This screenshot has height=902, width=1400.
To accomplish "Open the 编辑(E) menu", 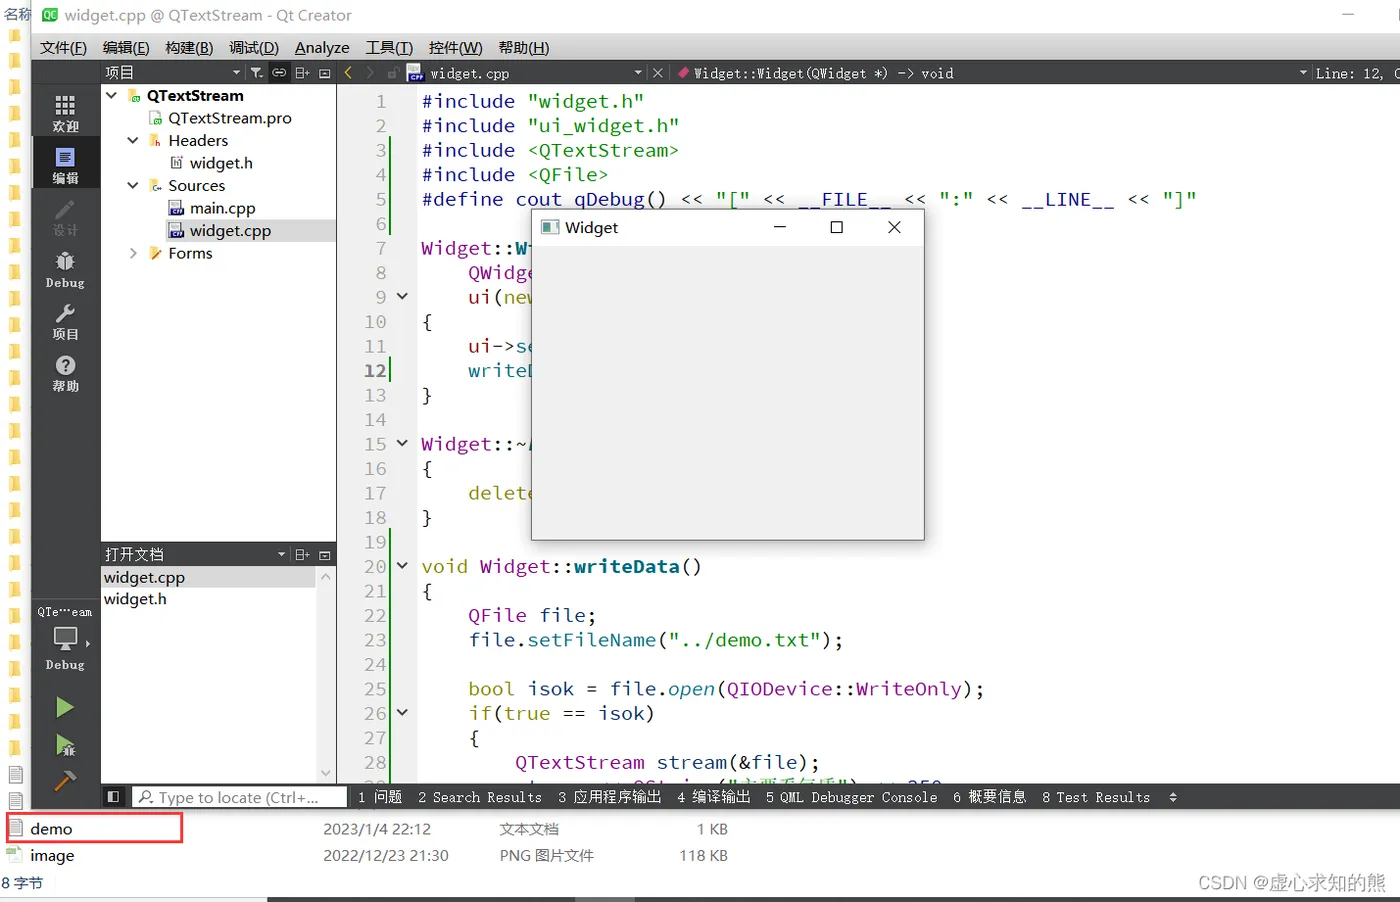I will (126, 47).
